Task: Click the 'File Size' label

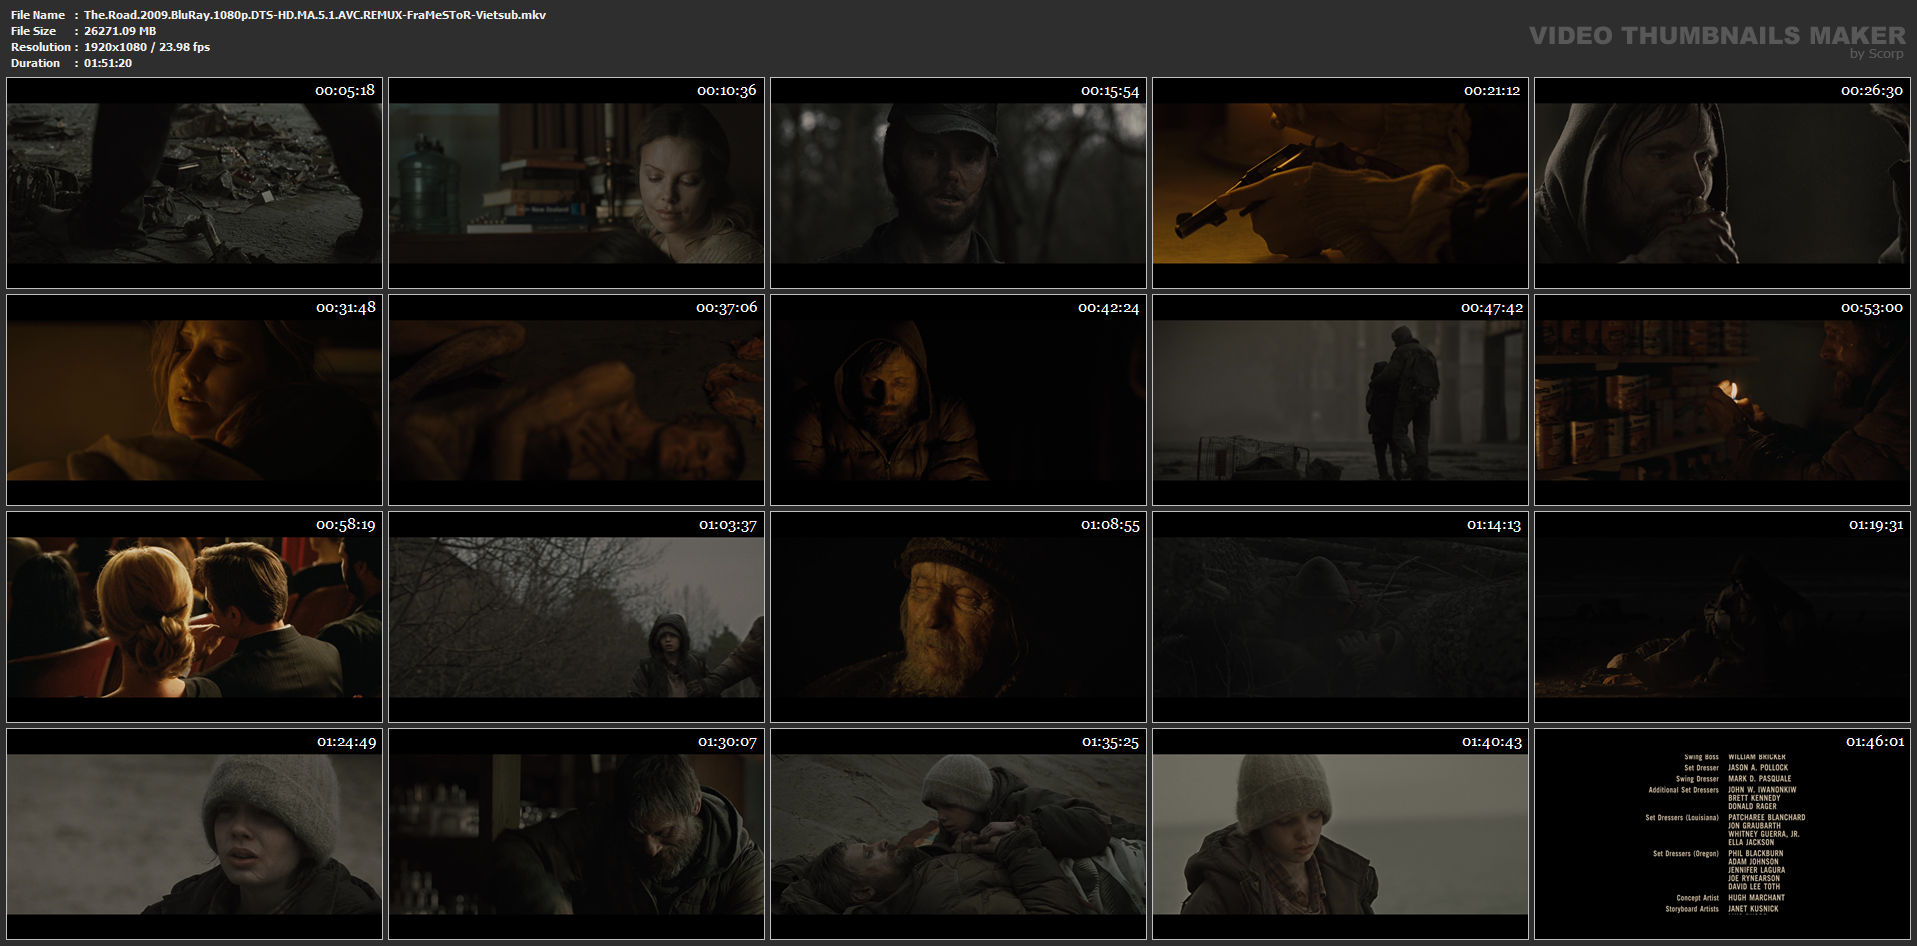Action: [34, 31]
